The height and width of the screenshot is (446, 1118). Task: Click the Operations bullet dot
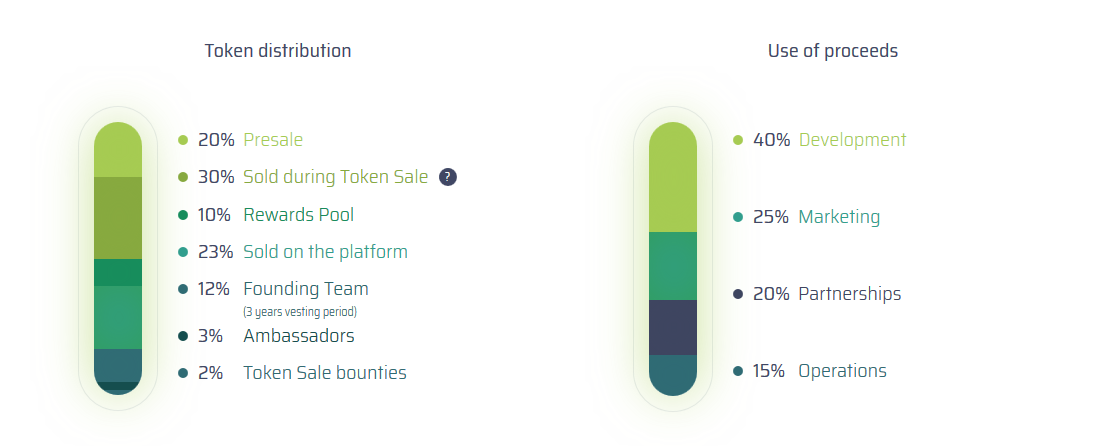click(738, 371)
